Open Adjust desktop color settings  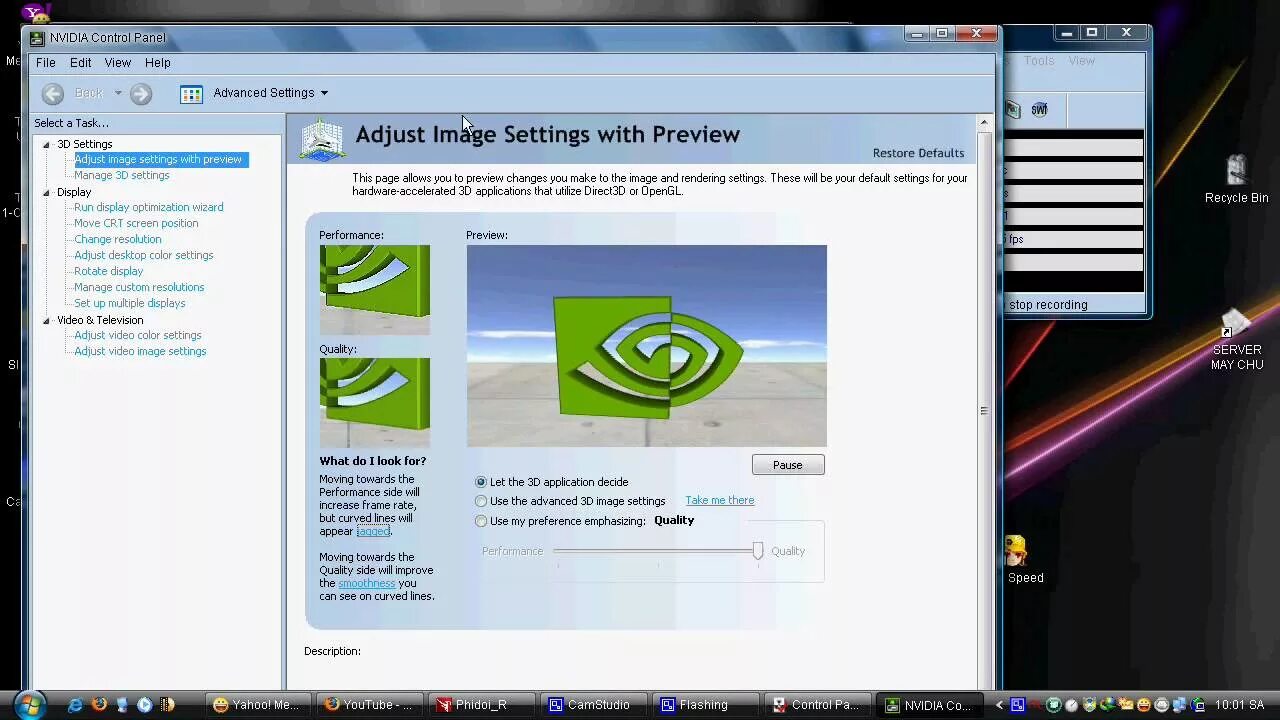coord(144,255)
